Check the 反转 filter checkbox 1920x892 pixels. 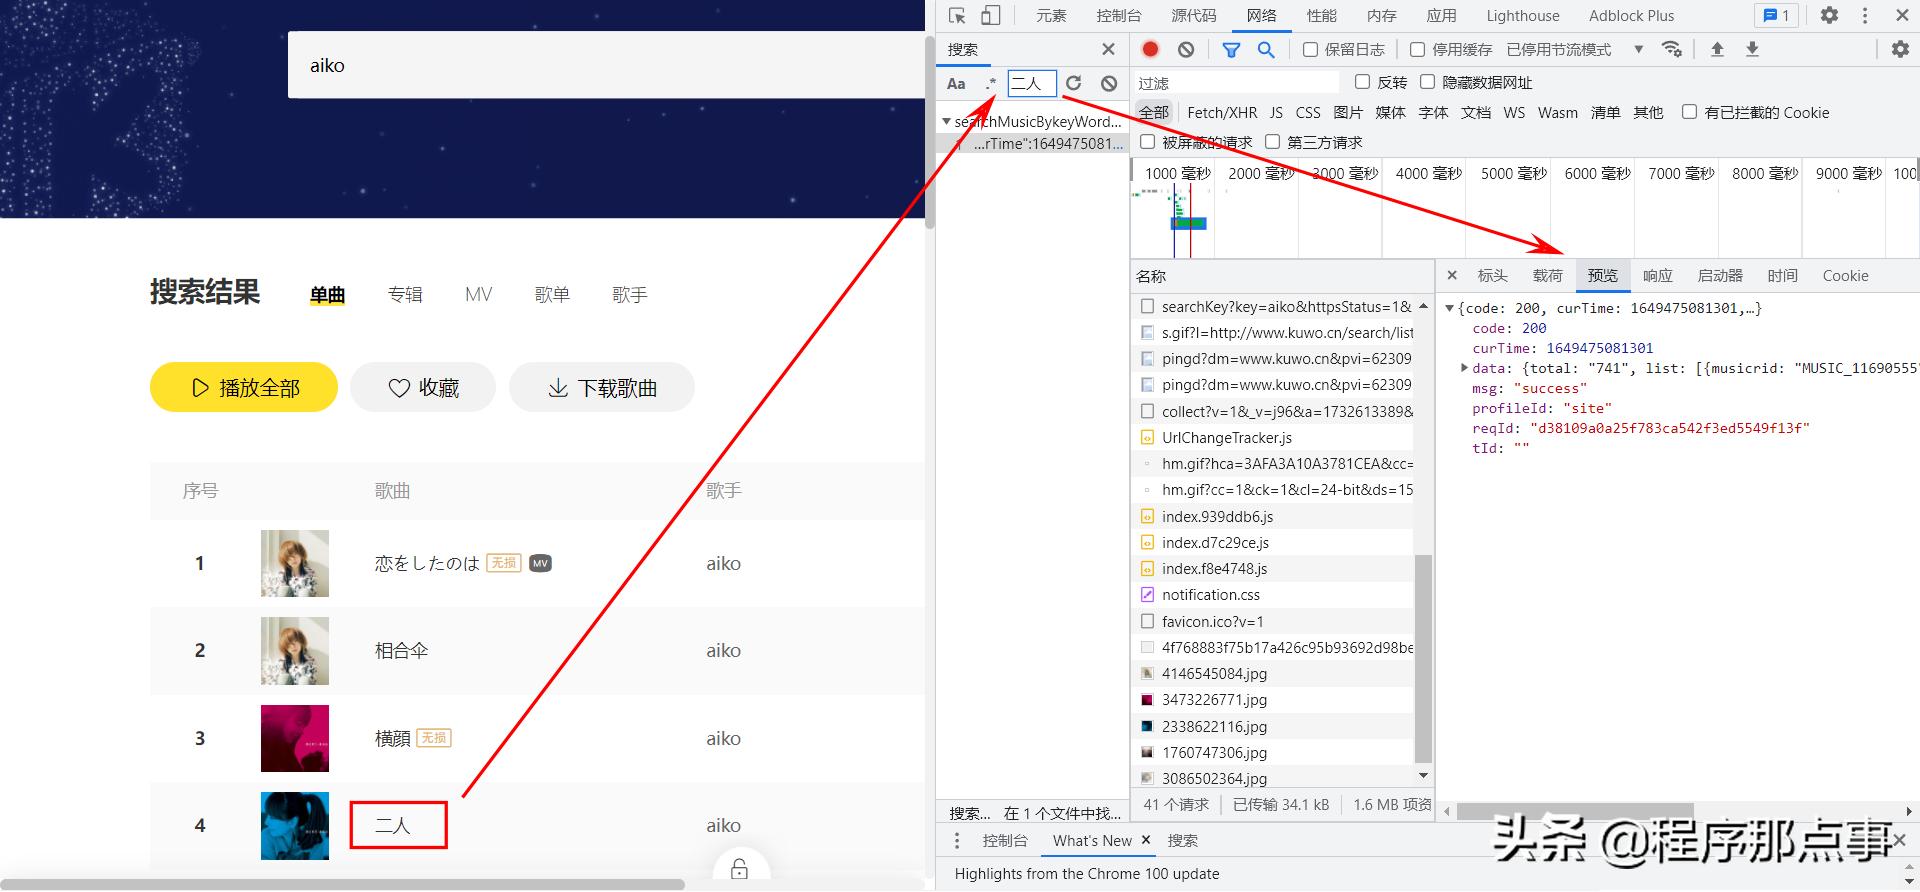[1362, 82]
